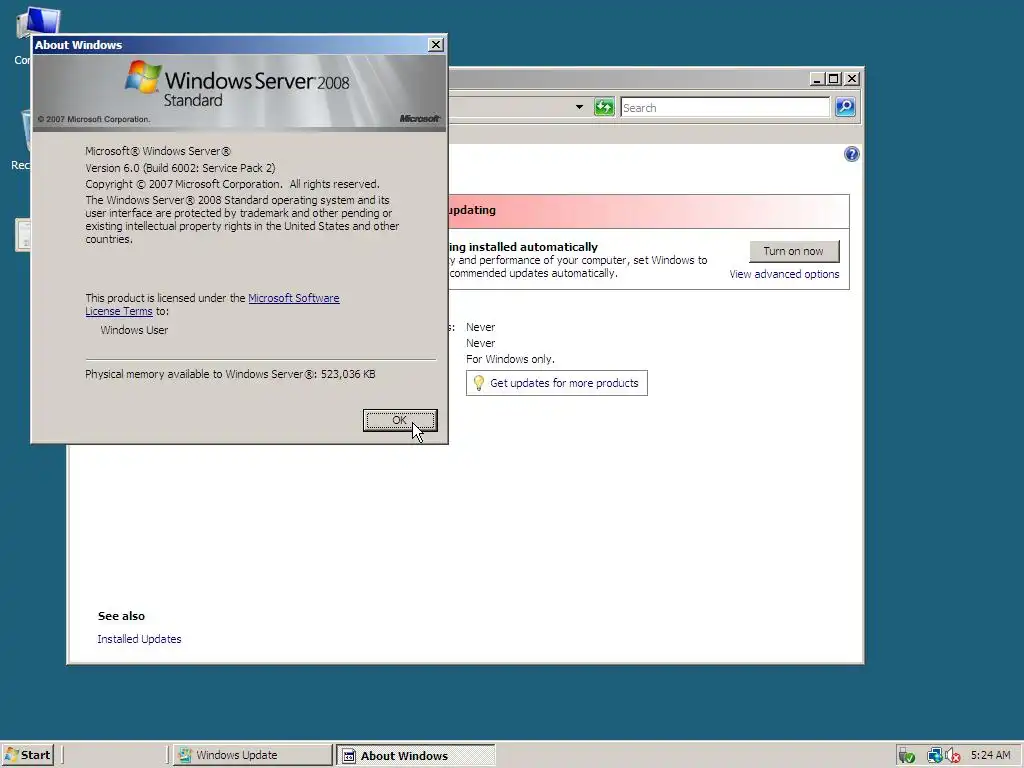
Task: Open View advanced options link
Action: click(784, 274)
